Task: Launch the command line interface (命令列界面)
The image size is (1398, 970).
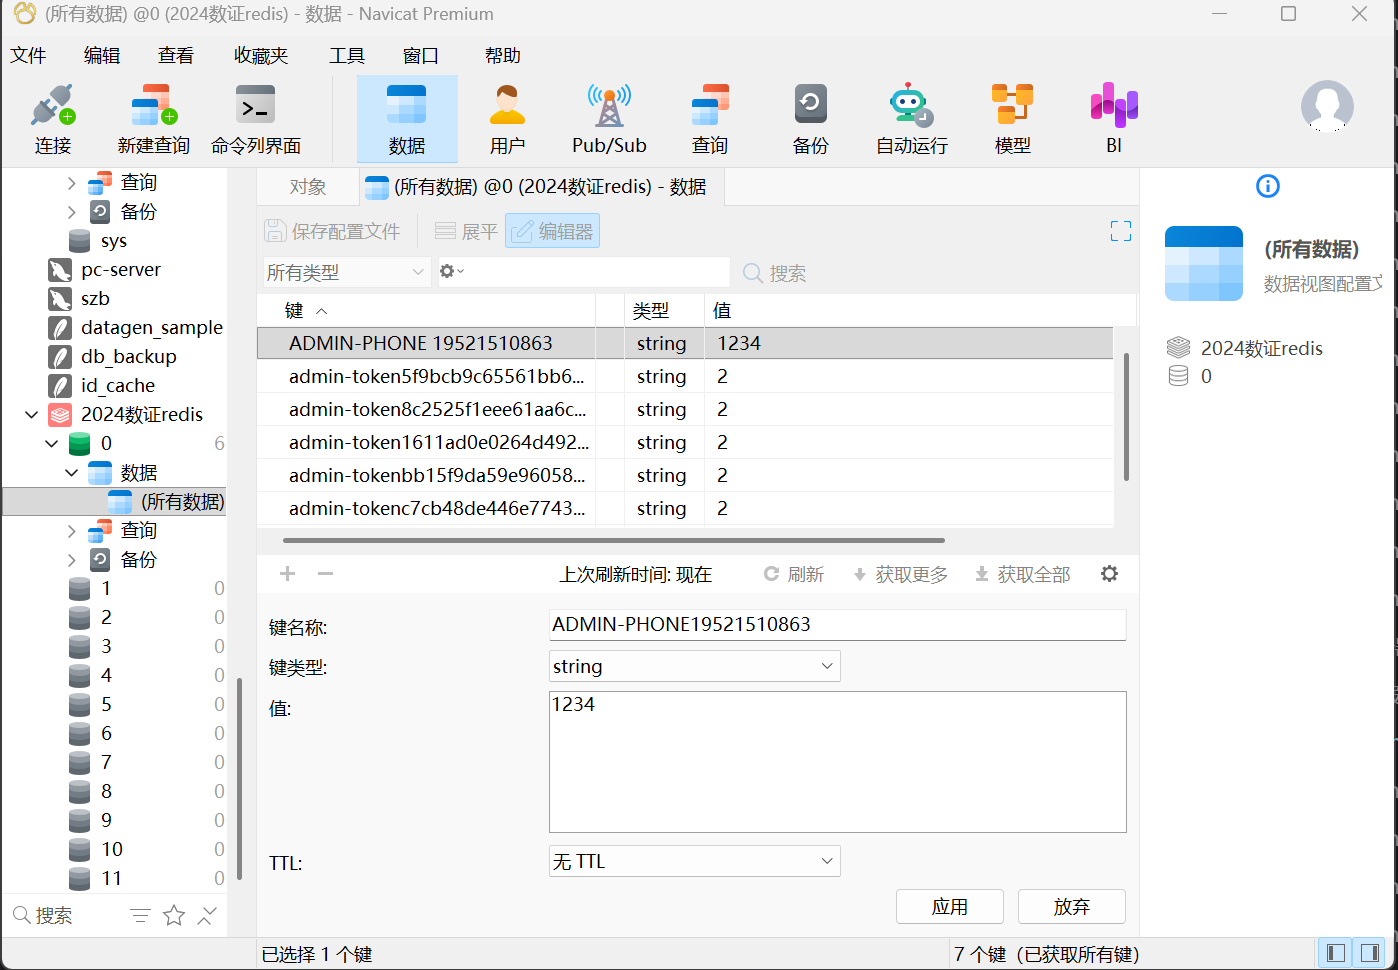Action: pyautogui.click(x=256, y=119)
